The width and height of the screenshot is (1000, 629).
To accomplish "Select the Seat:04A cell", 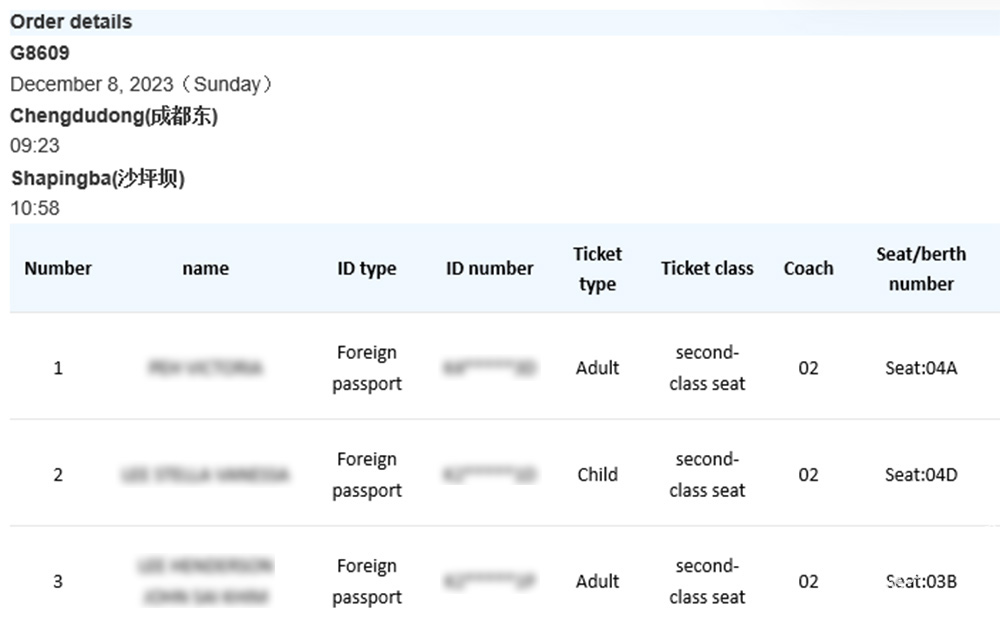I will [x=921, y=368].
